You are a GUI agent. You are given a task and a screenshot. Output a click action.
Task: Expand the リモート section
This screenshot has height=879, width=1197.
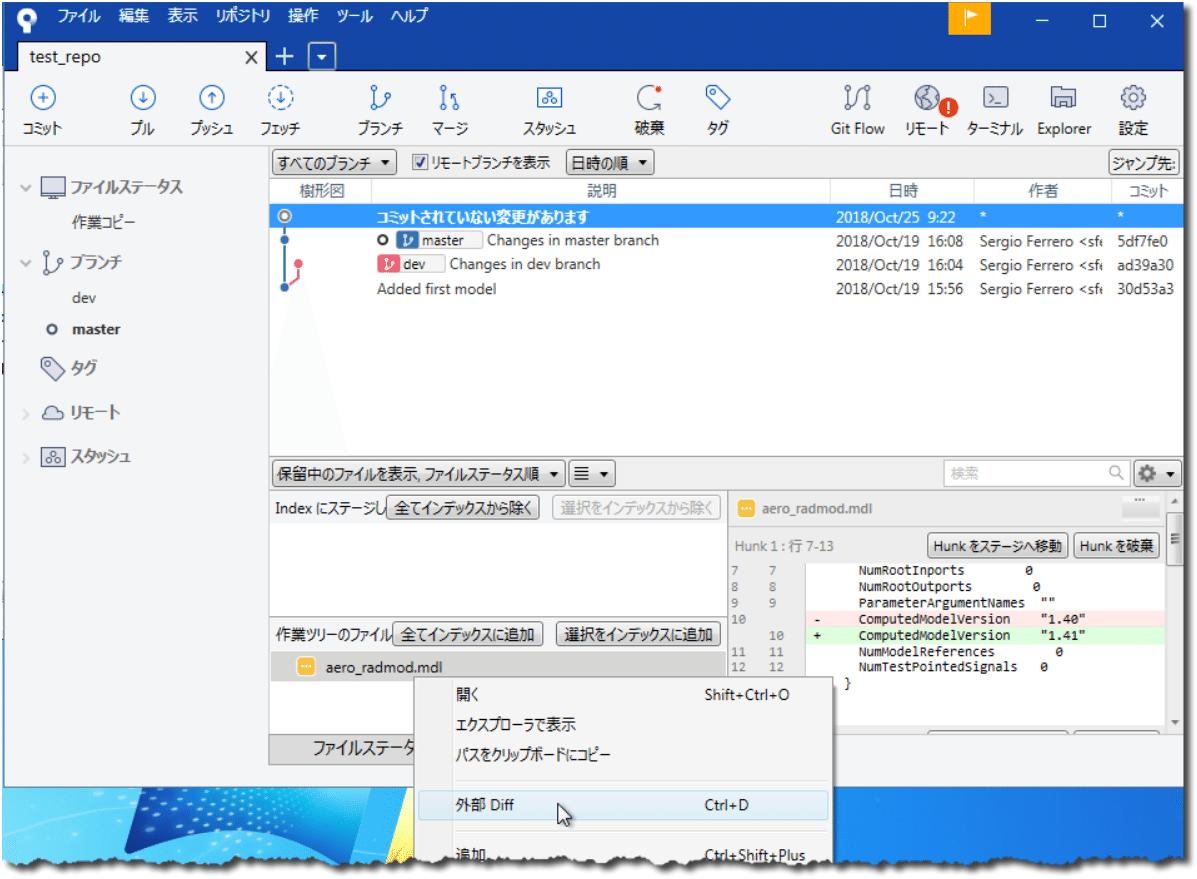click(25, 413)
